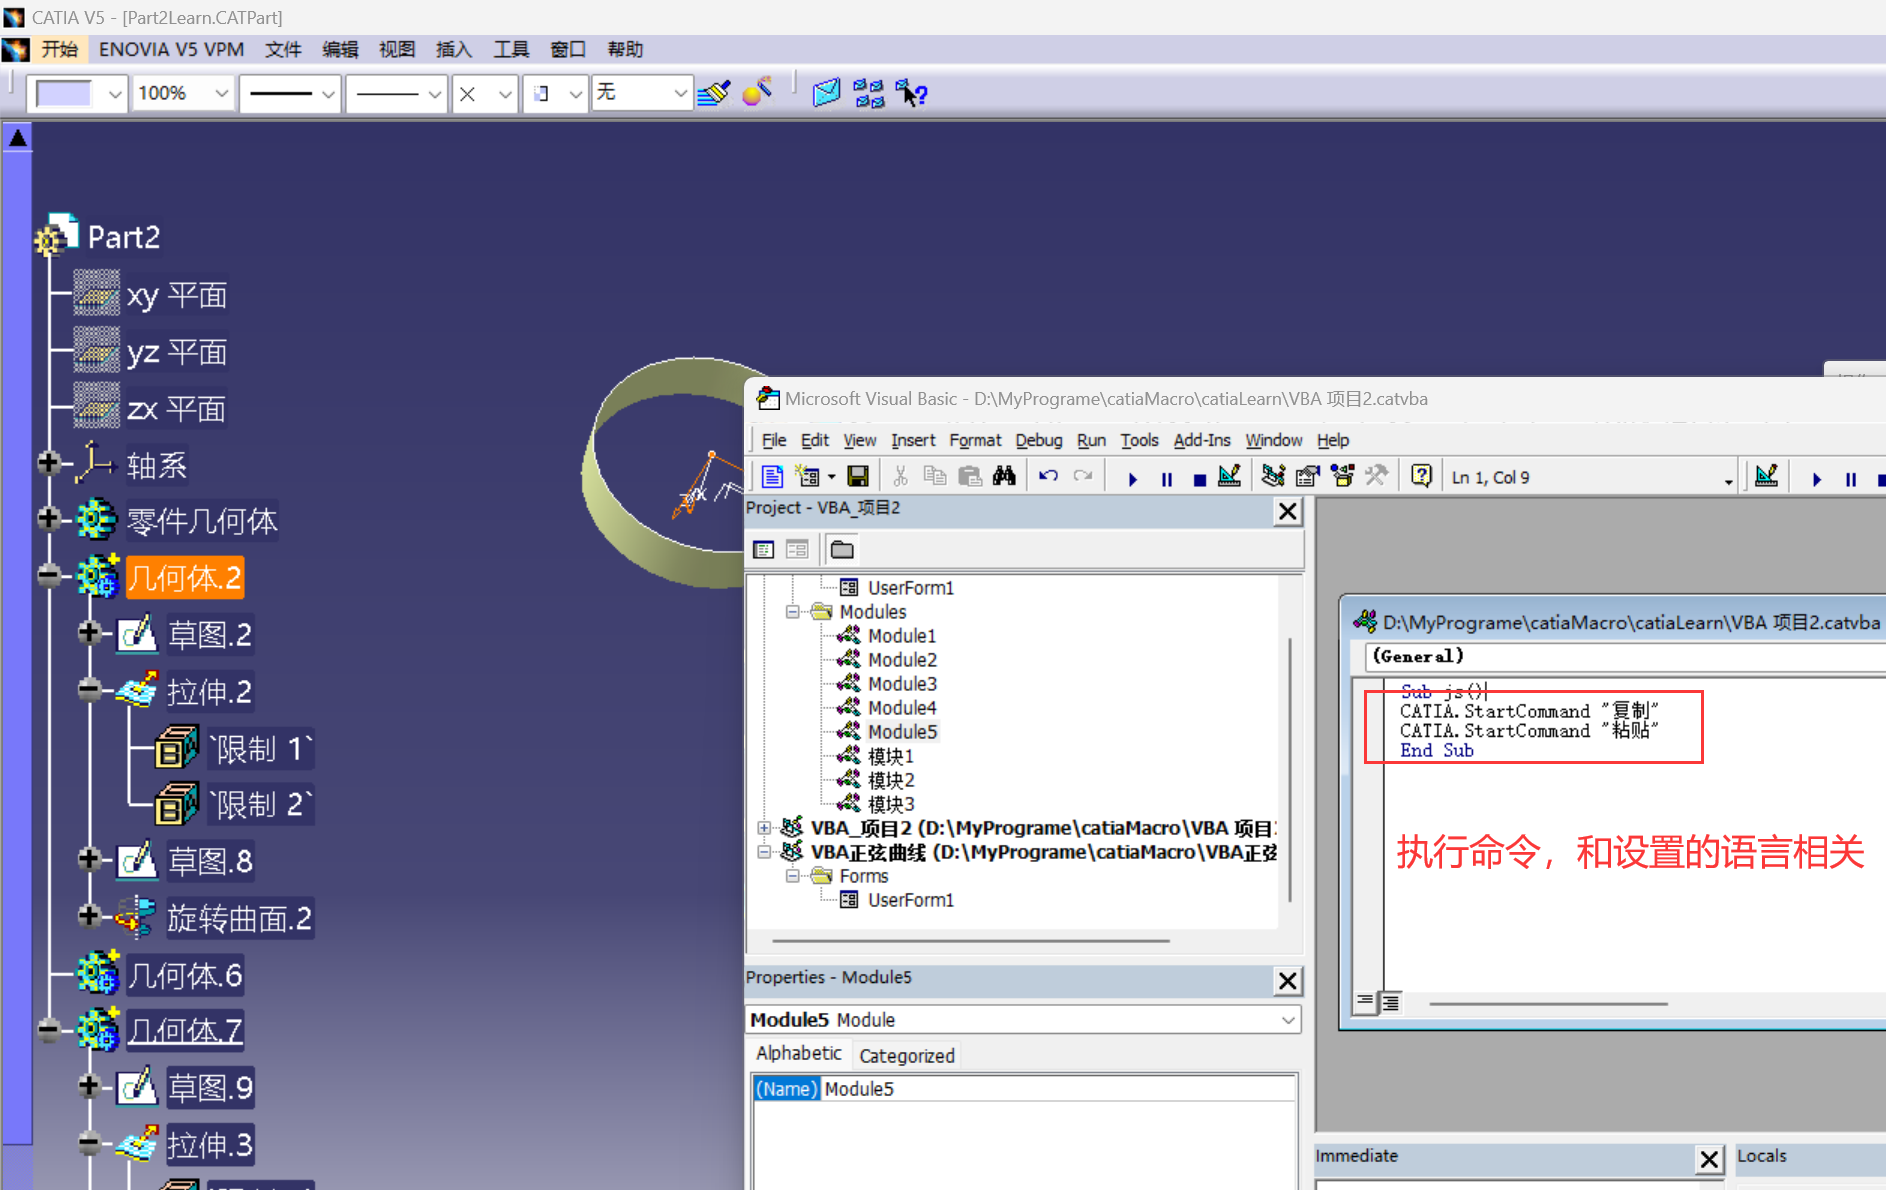Open the opacity 100% dropdown
The width and height of the screenshot is (1886, 1190).
point(221,93)
